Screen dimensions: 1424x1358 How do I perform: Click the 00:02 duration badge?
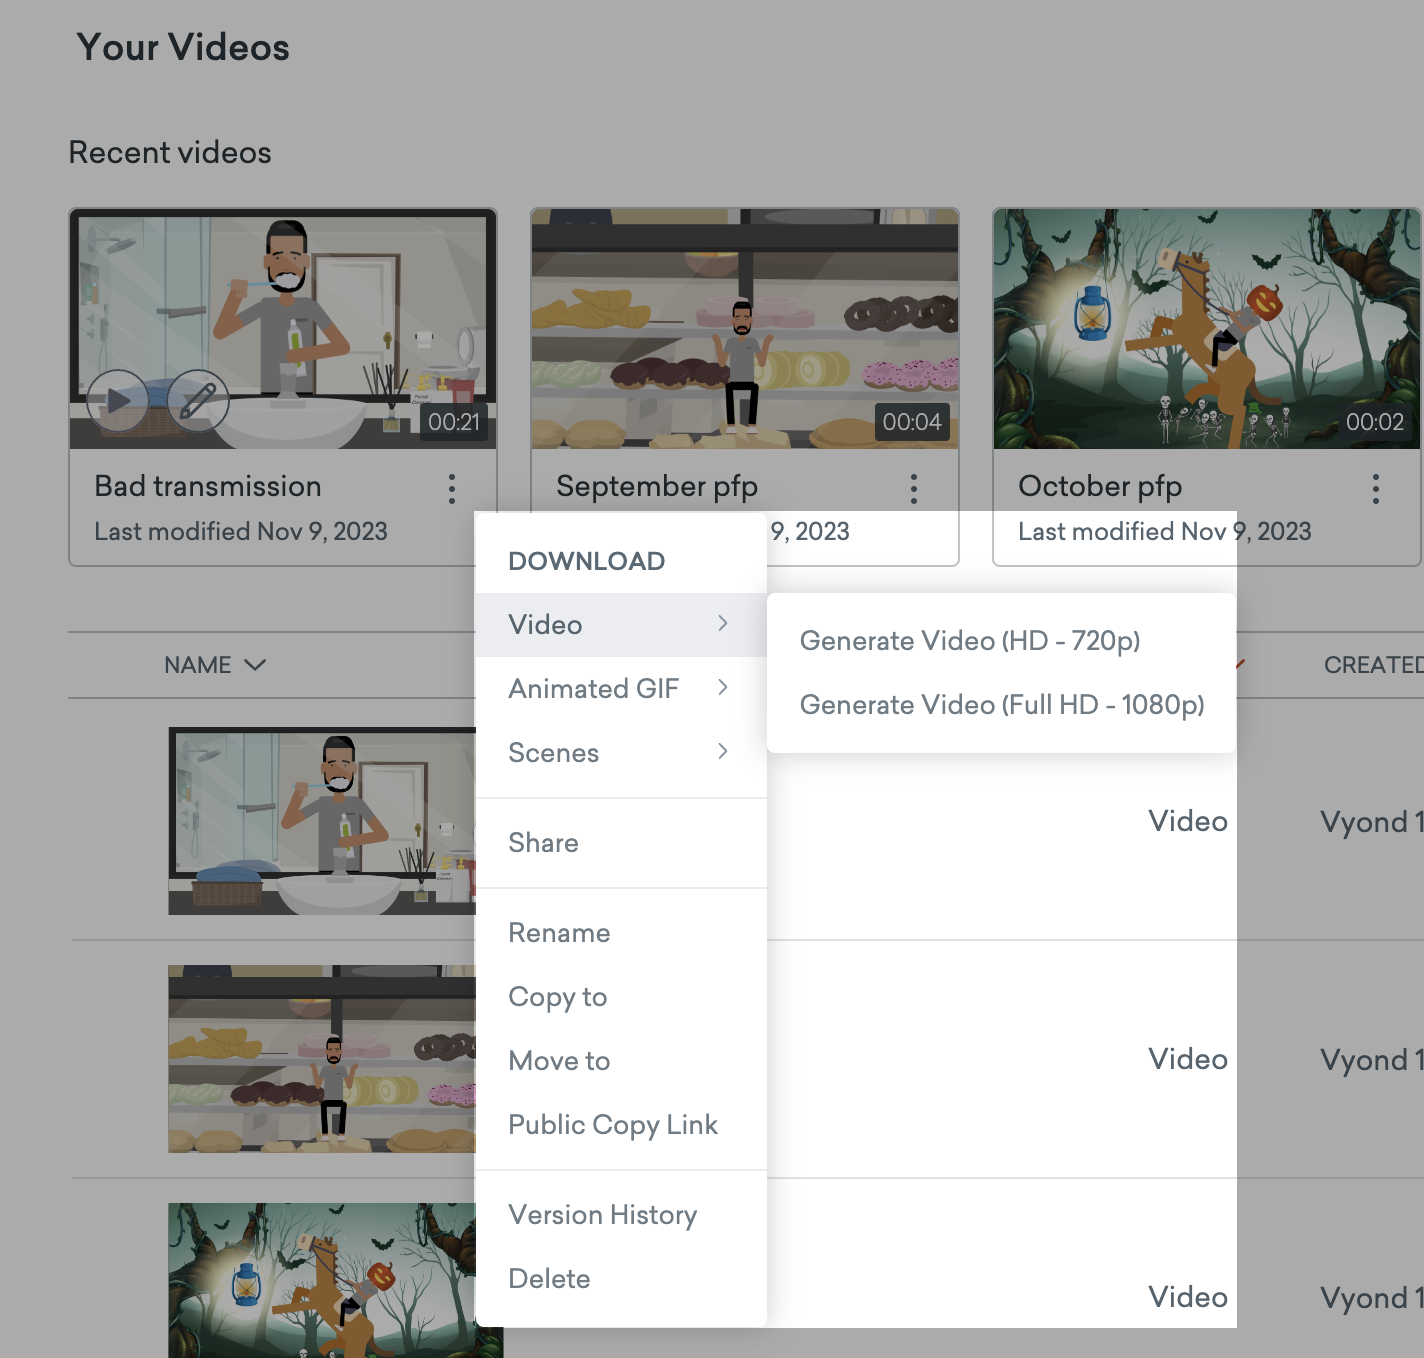1375,422
